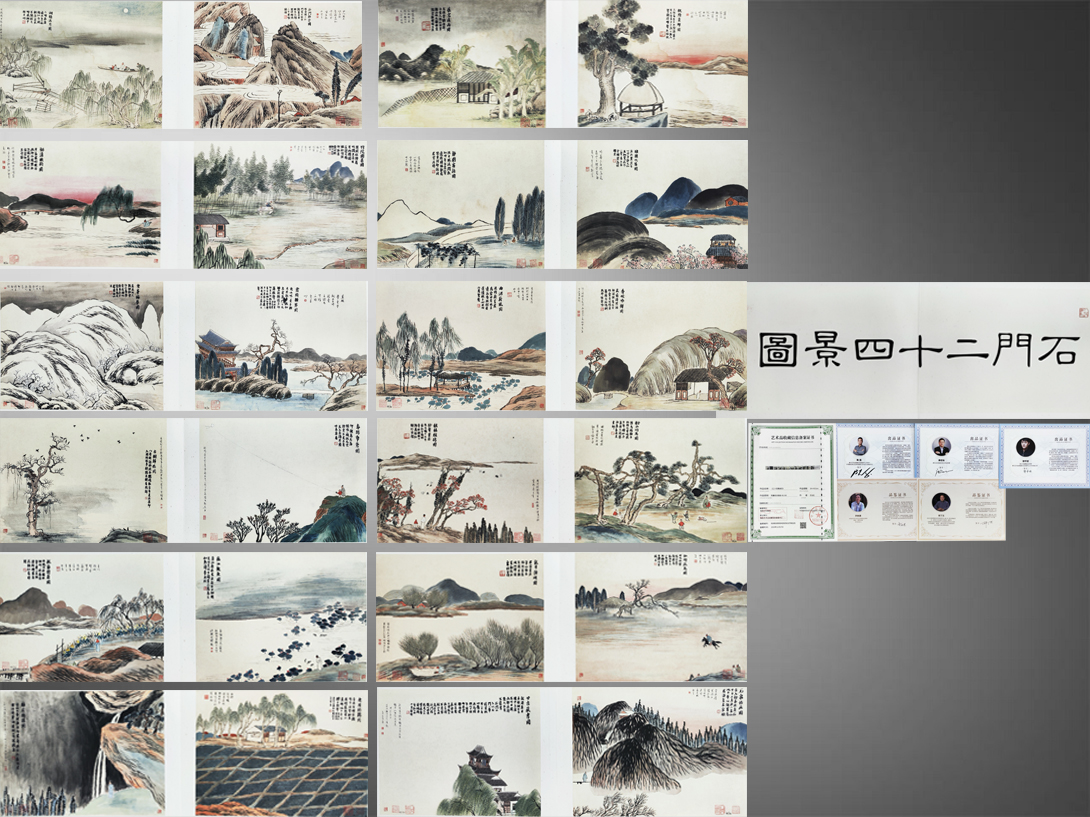Click the calligraphy title 石門二十四景圖
1090x817 pixels.
[x=918, y=349]
